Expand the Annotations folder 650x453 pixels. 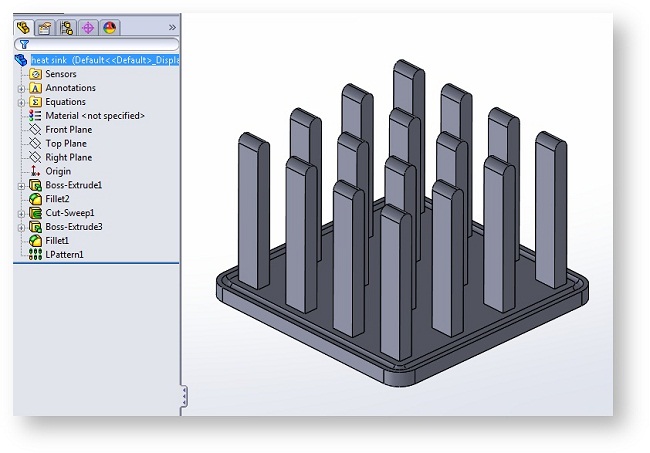pyautogui.click(x=21, y=89)
